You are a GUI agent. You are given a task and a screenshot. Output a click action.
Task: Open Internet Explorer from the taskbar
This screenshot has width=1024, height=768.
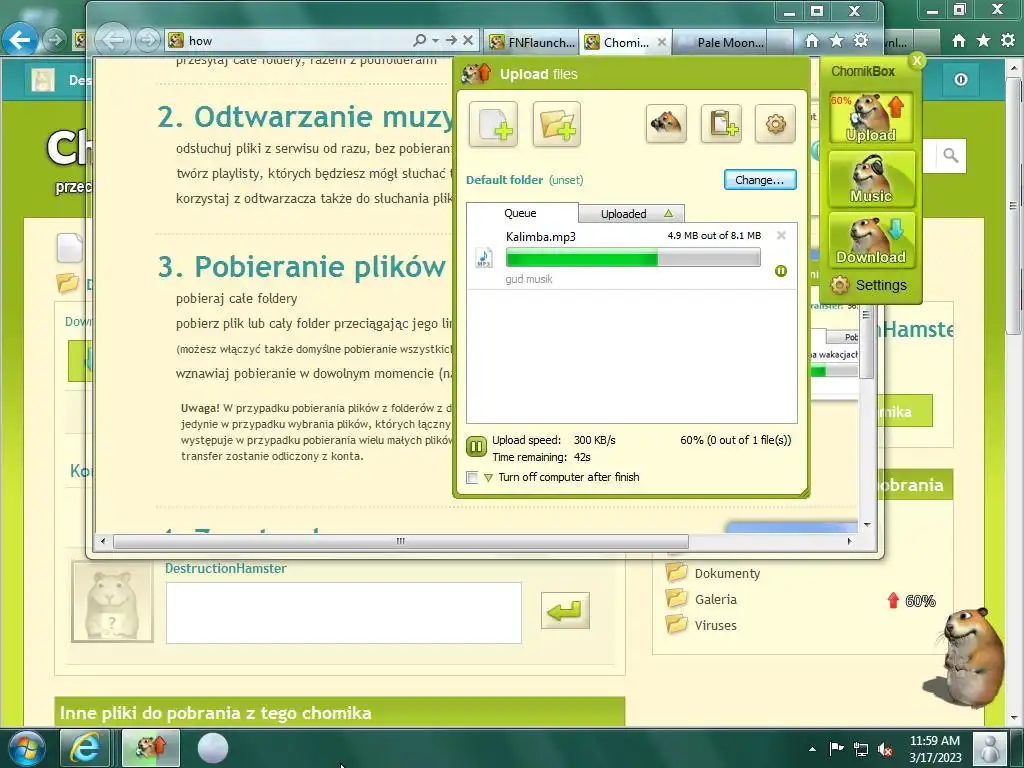click(x=85, y=748)
